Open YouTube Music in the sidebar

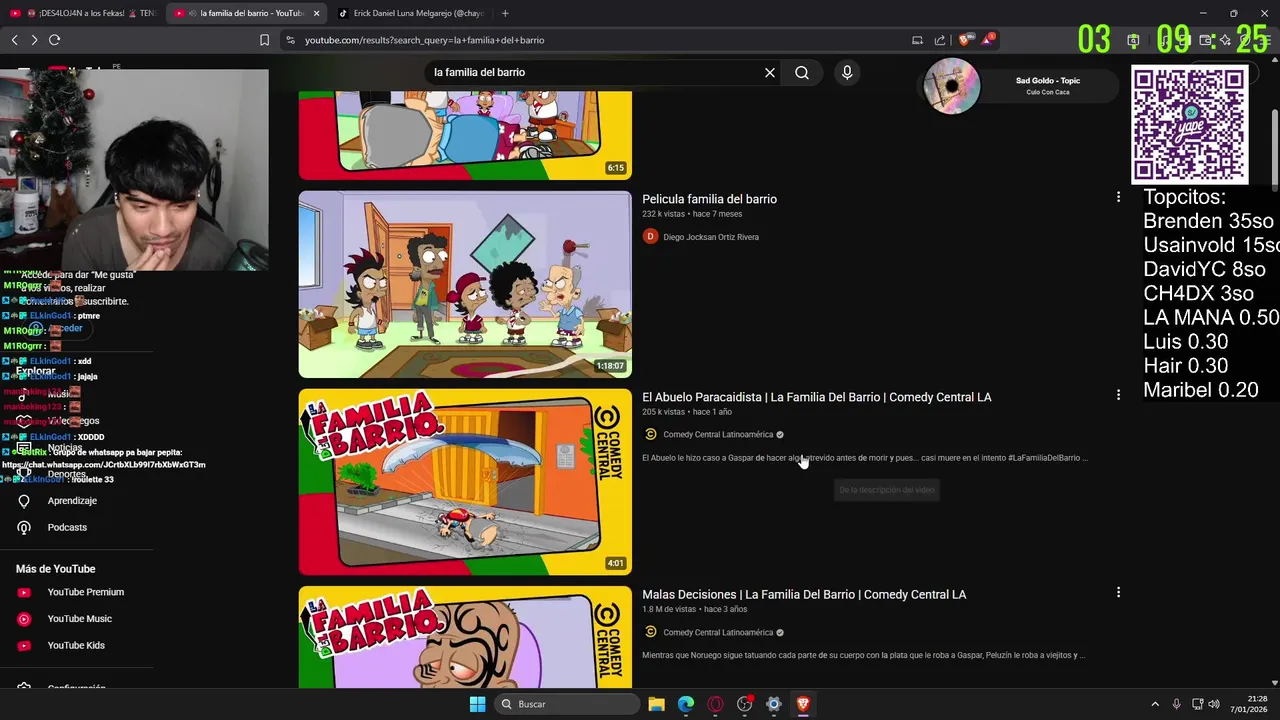pos(79,619)
